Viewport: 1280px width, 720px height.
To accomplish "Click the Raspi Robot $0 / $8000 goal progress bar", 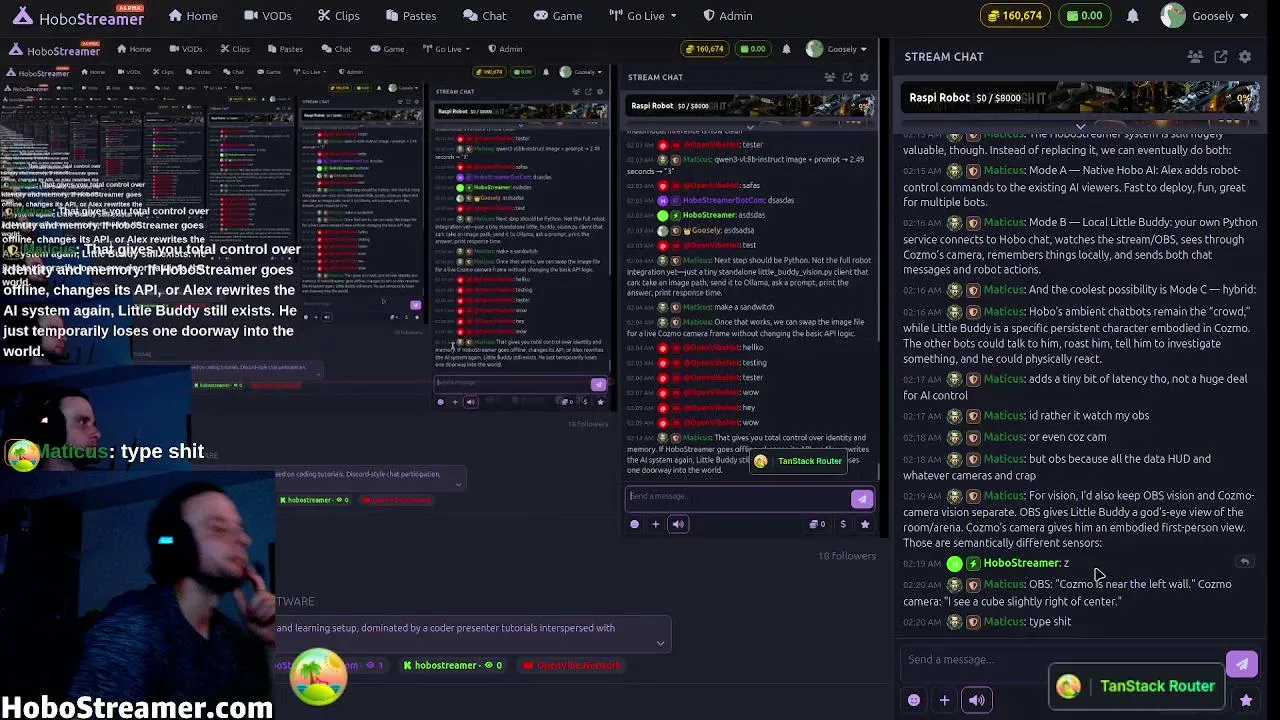I will click(1080, 98).
